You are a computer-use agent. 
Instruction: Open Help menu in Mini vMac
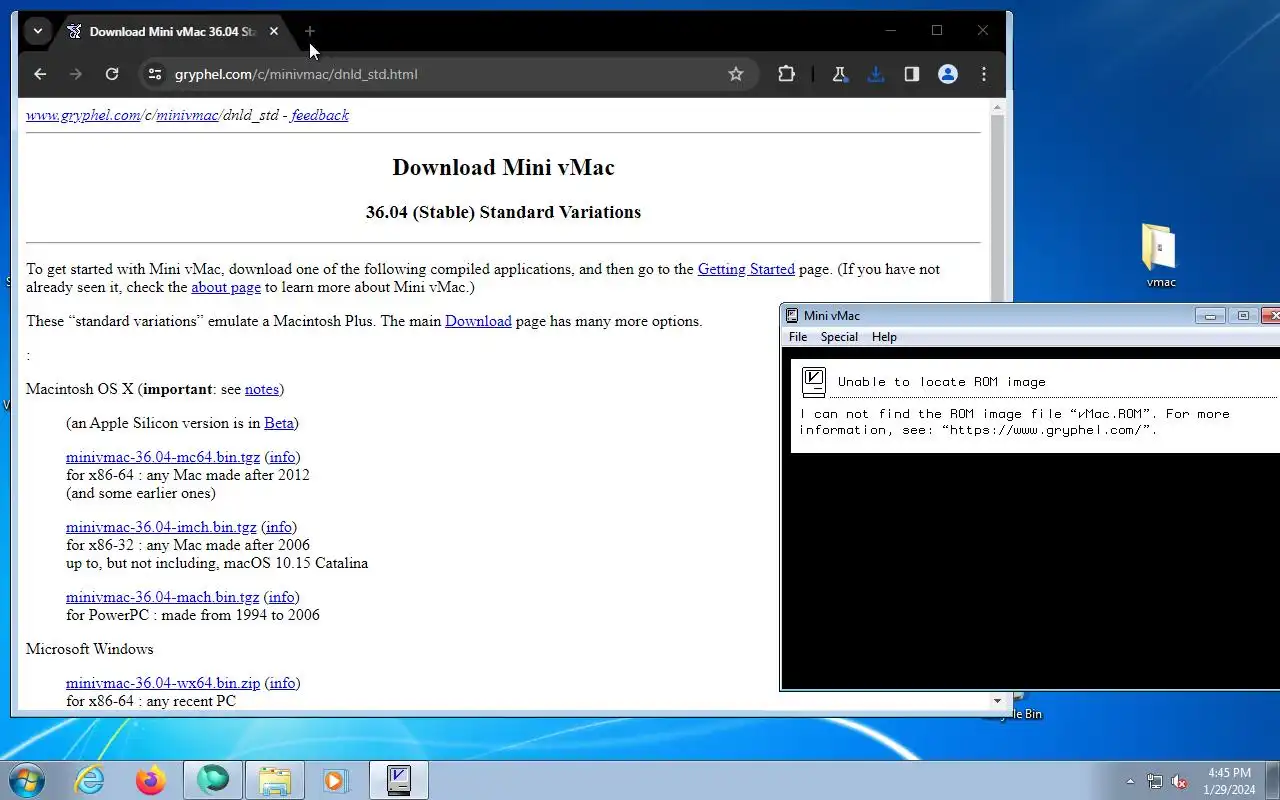(884, 337)
